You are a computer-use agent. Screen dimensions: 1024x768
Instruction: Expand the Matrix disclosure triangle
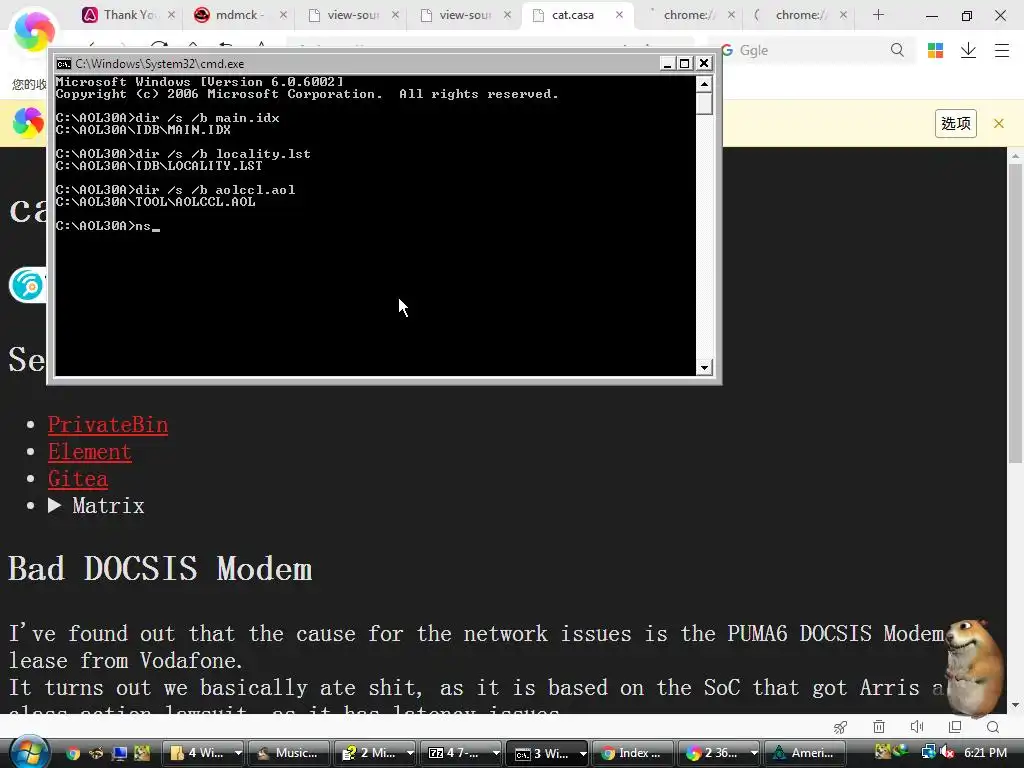(55, 505)
